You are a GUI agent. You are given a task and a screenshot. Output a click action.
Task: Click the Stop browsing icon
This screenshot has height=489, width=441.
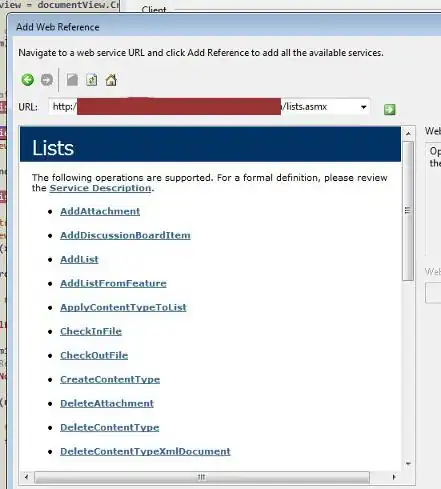pos(72,80)
